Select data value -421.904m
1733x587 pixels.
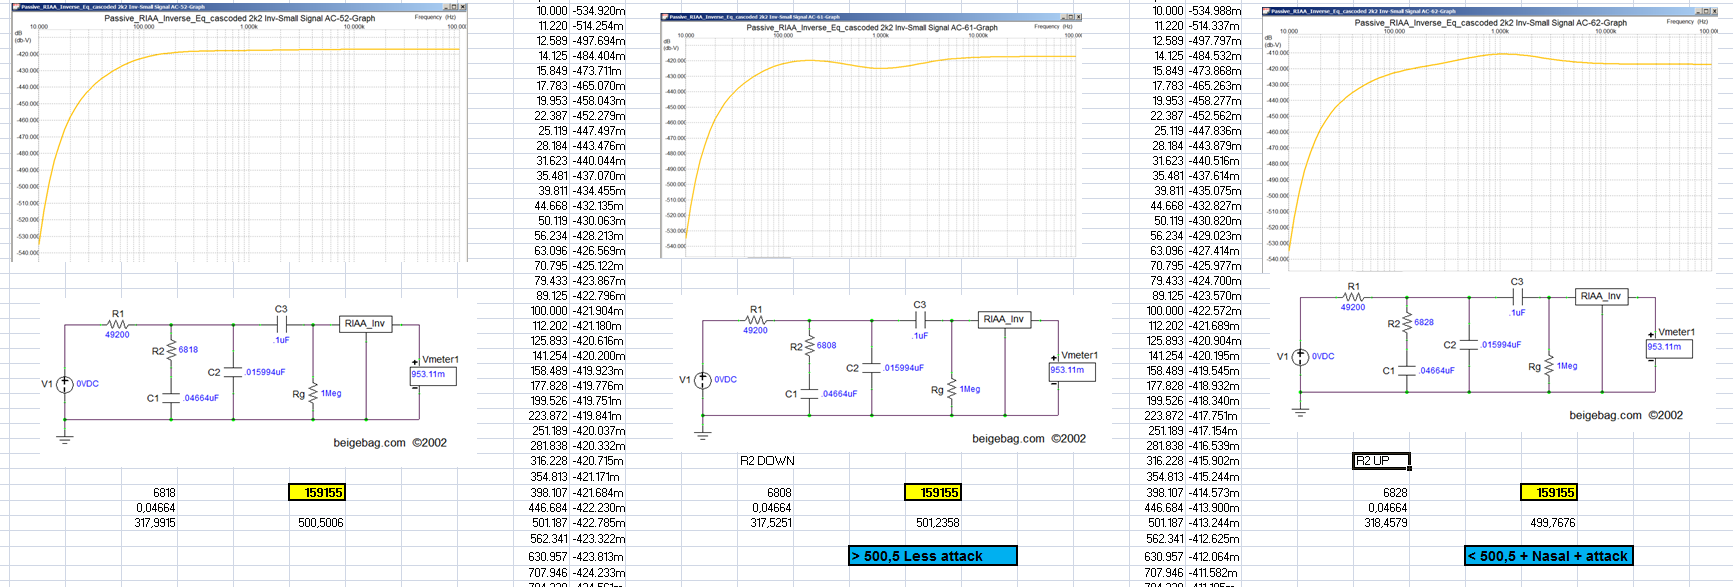pos(598,311)
